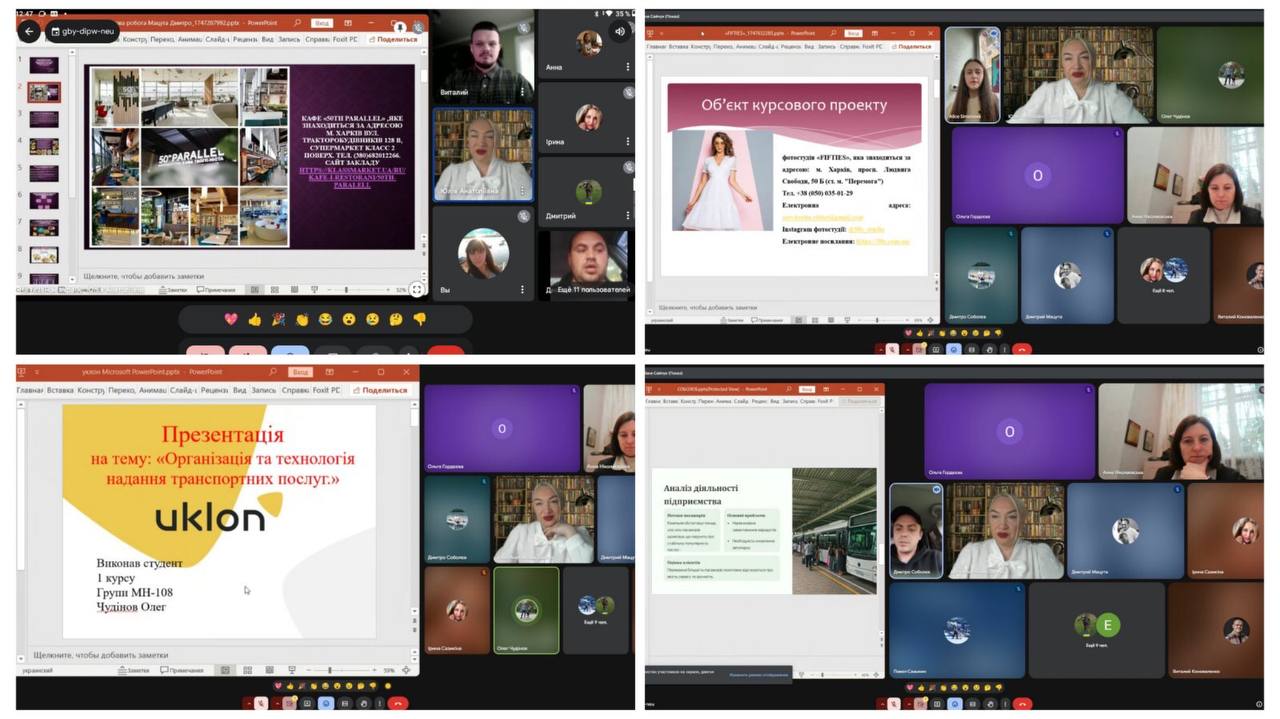Toggle Заметки pane in cafe presentation
This screenshot has width=1280, height=719.
tap(172, 290)
